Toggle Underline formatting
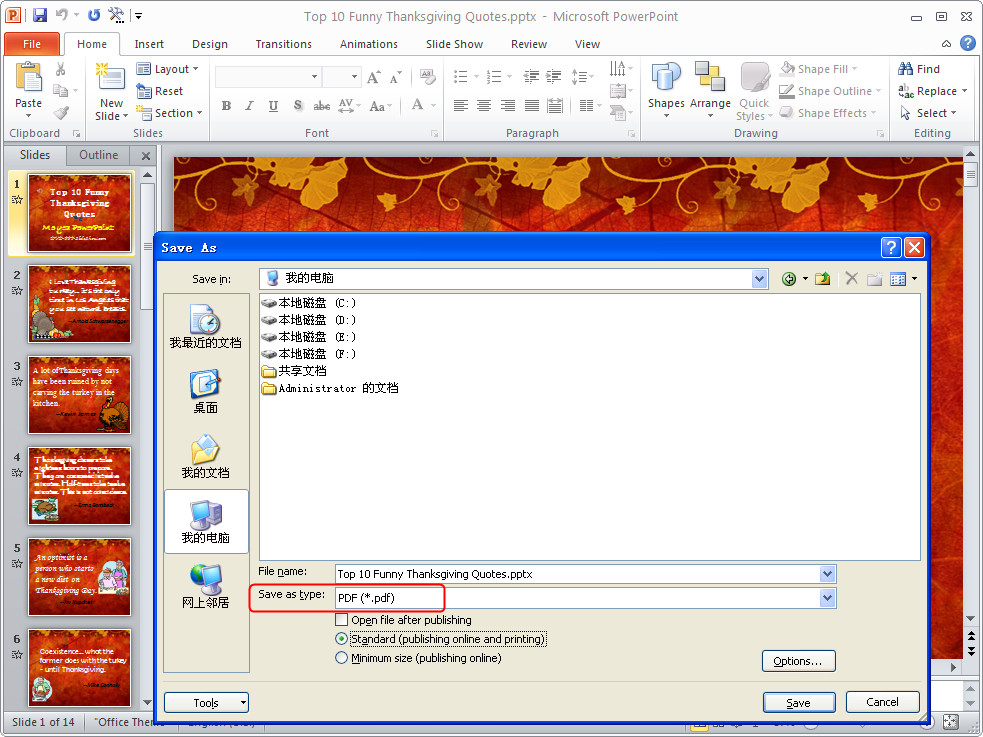Image resolution: width=983 pixels, height=737 pixels. [x=273, y=106]
